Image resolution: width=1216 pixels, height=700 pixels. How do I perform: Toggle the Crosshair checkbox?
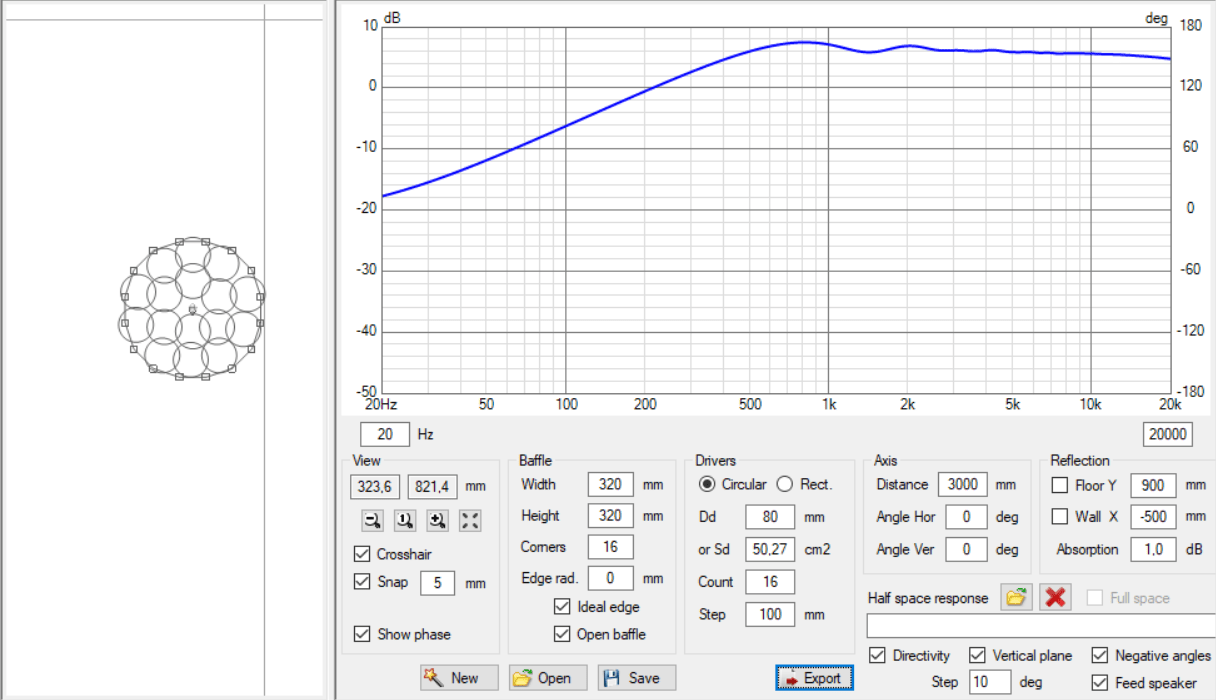pyautogui.click(x=362, y=554)
